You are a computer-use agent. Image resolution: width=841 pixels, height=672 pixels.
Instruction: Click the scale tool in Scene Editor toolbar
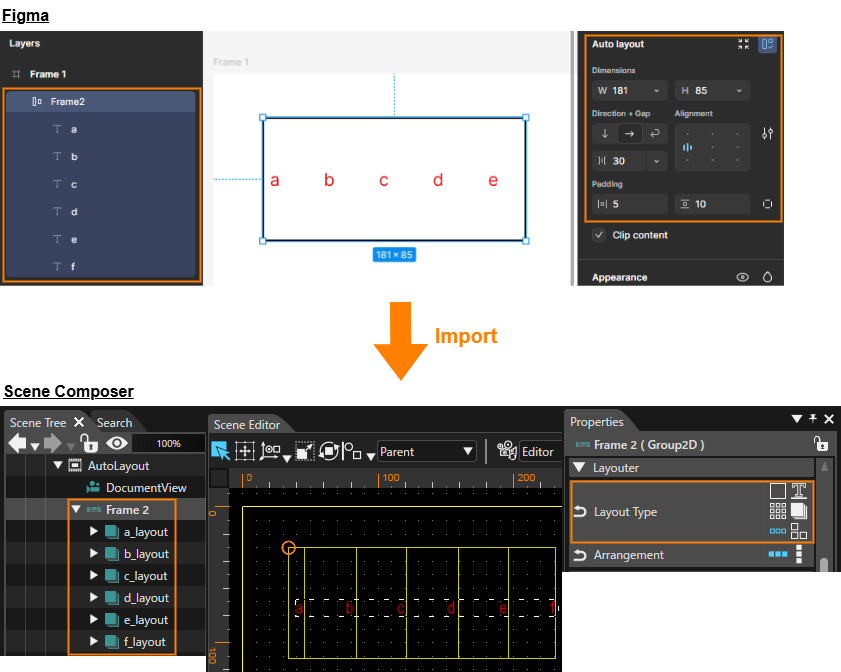click(x=305, y=451)
